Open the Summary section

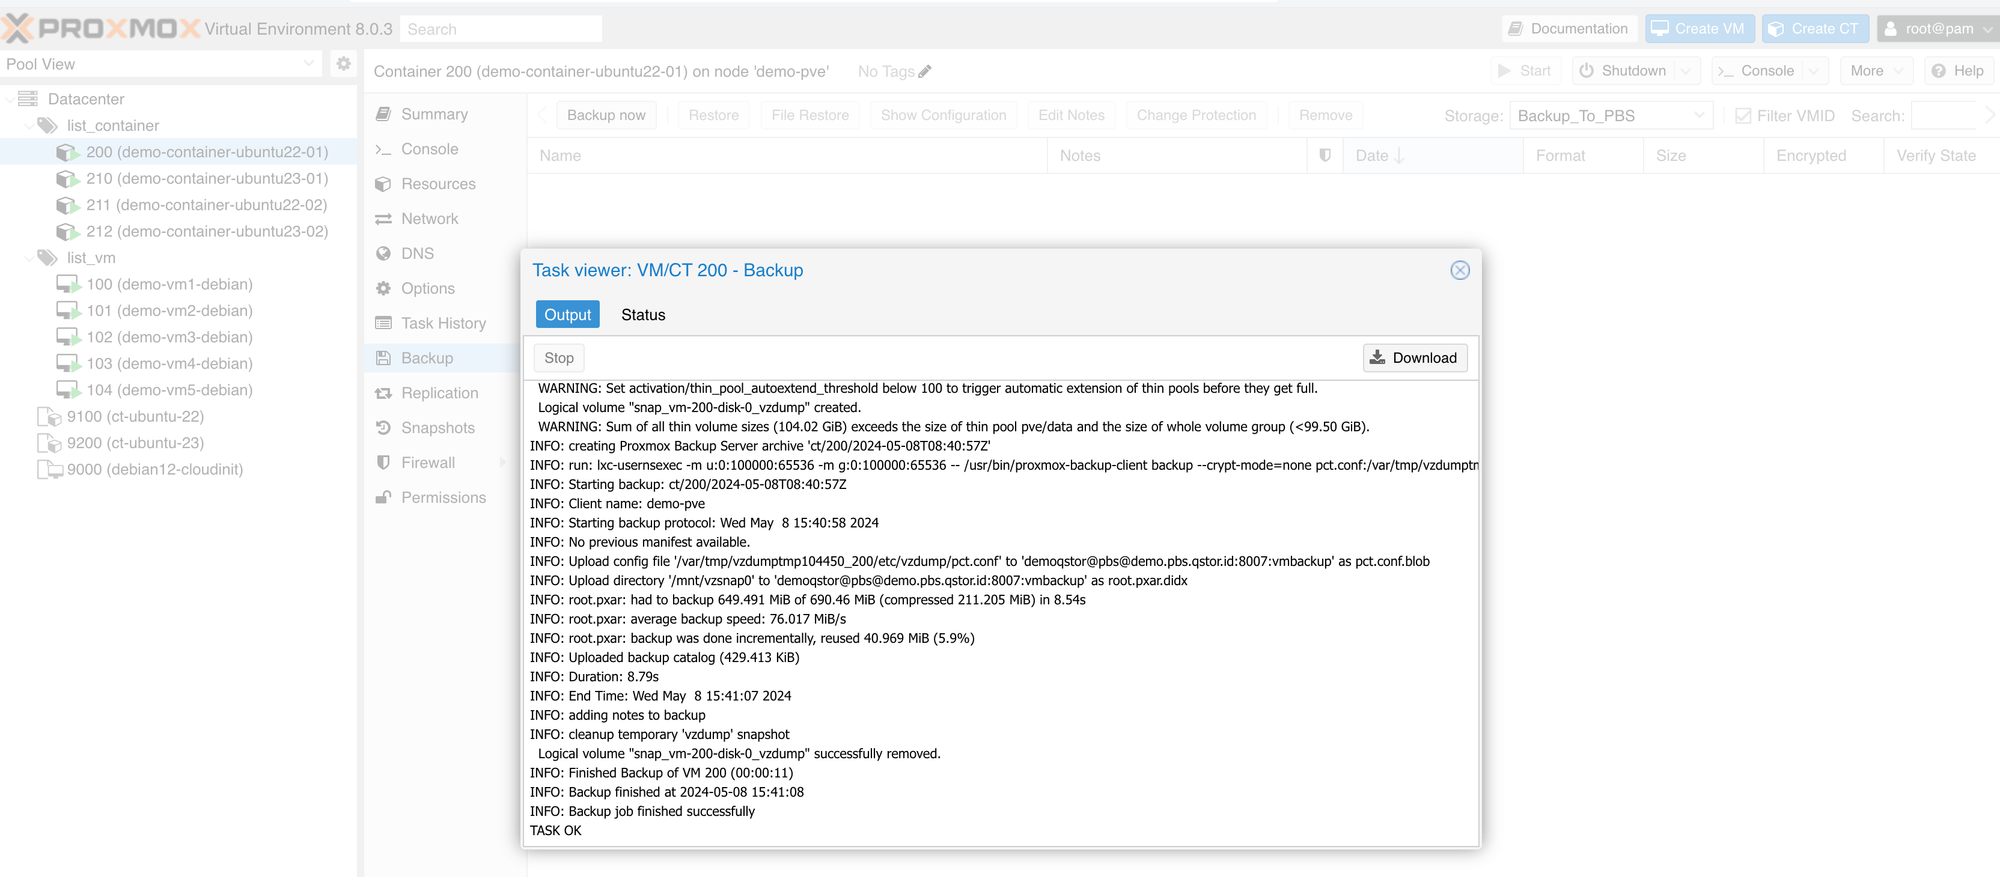(445, 114)
